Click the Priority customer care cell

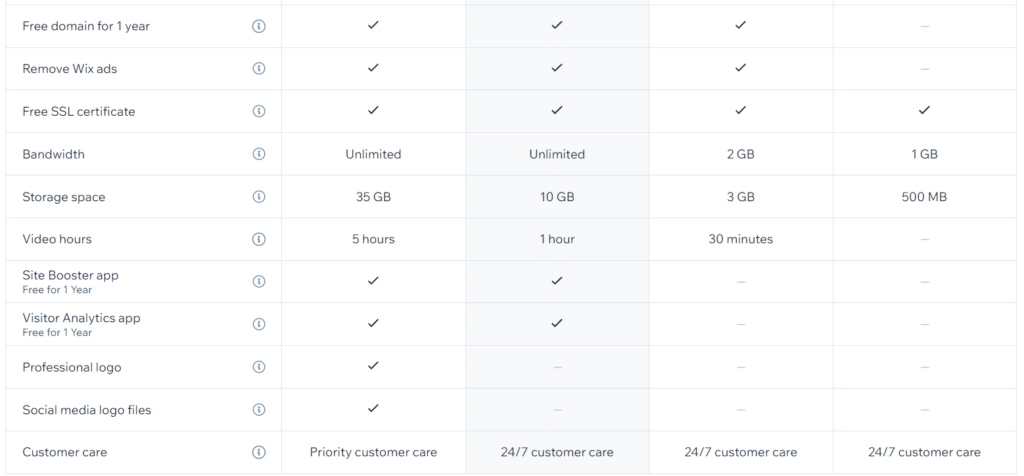(x=373, y=452)
